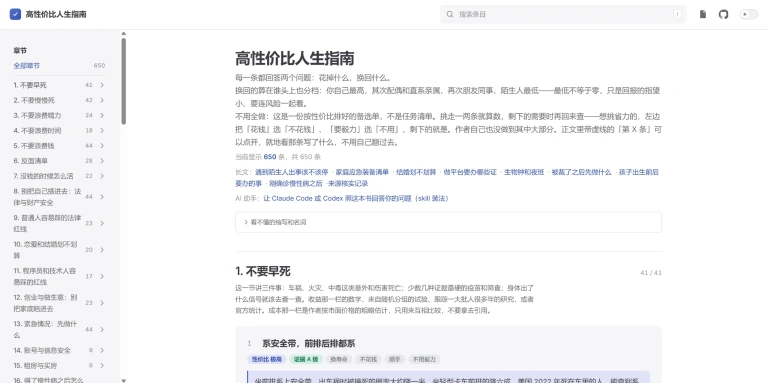Image resolution: width=768 pixels, height=383 pixels.
Task: Open sidebar chapter 7. 没钱的时候怎么活
Action: point(44,176)
